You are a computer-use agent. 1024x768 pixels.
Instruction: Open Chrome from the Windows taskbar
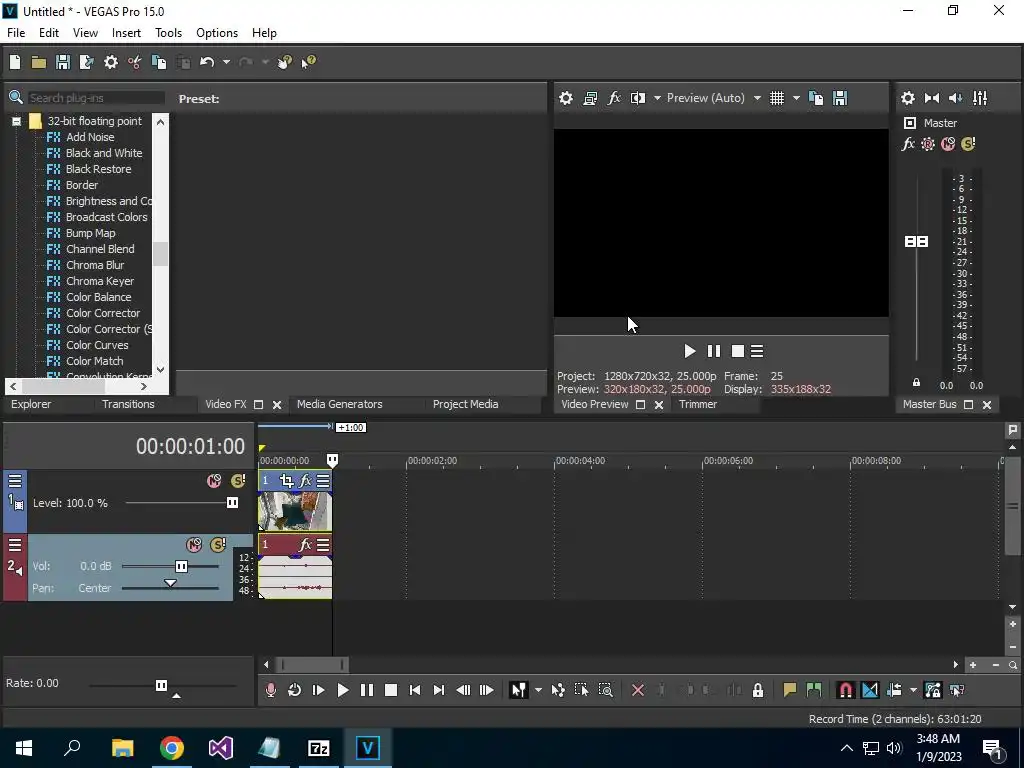coord(172,748)
